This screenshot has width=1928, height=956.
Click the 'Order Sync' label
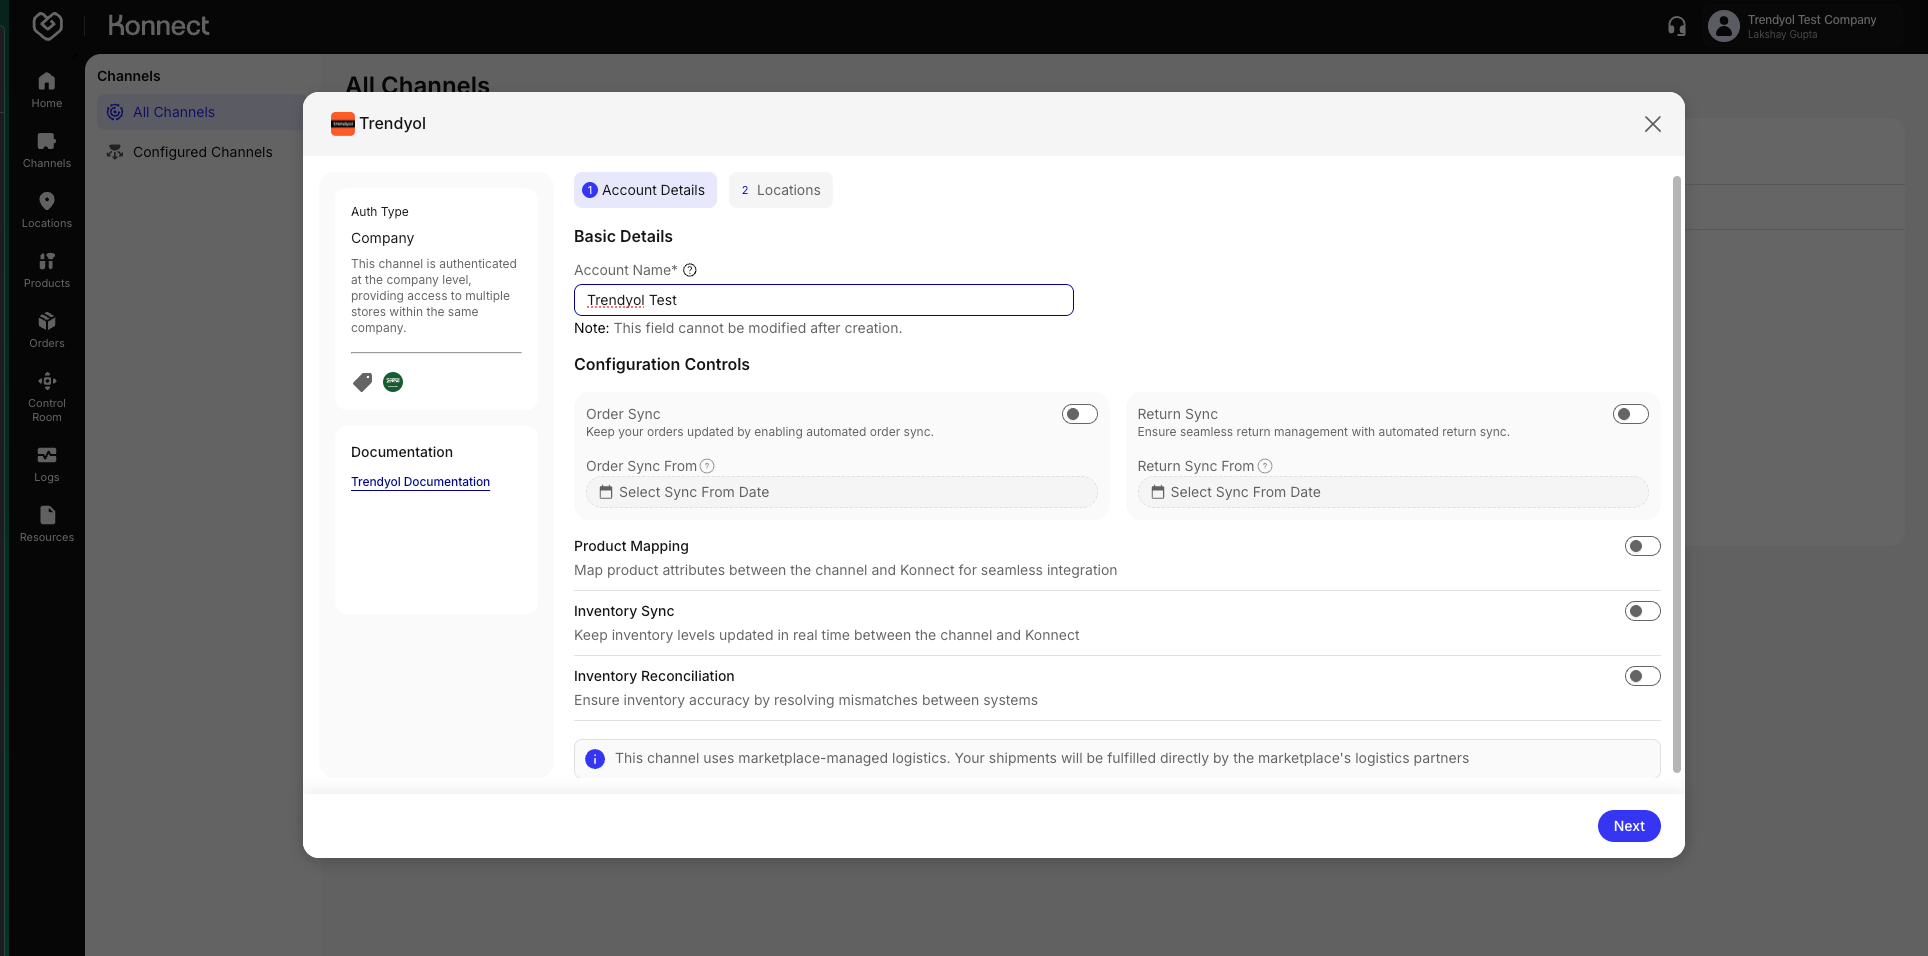point(623,414)
